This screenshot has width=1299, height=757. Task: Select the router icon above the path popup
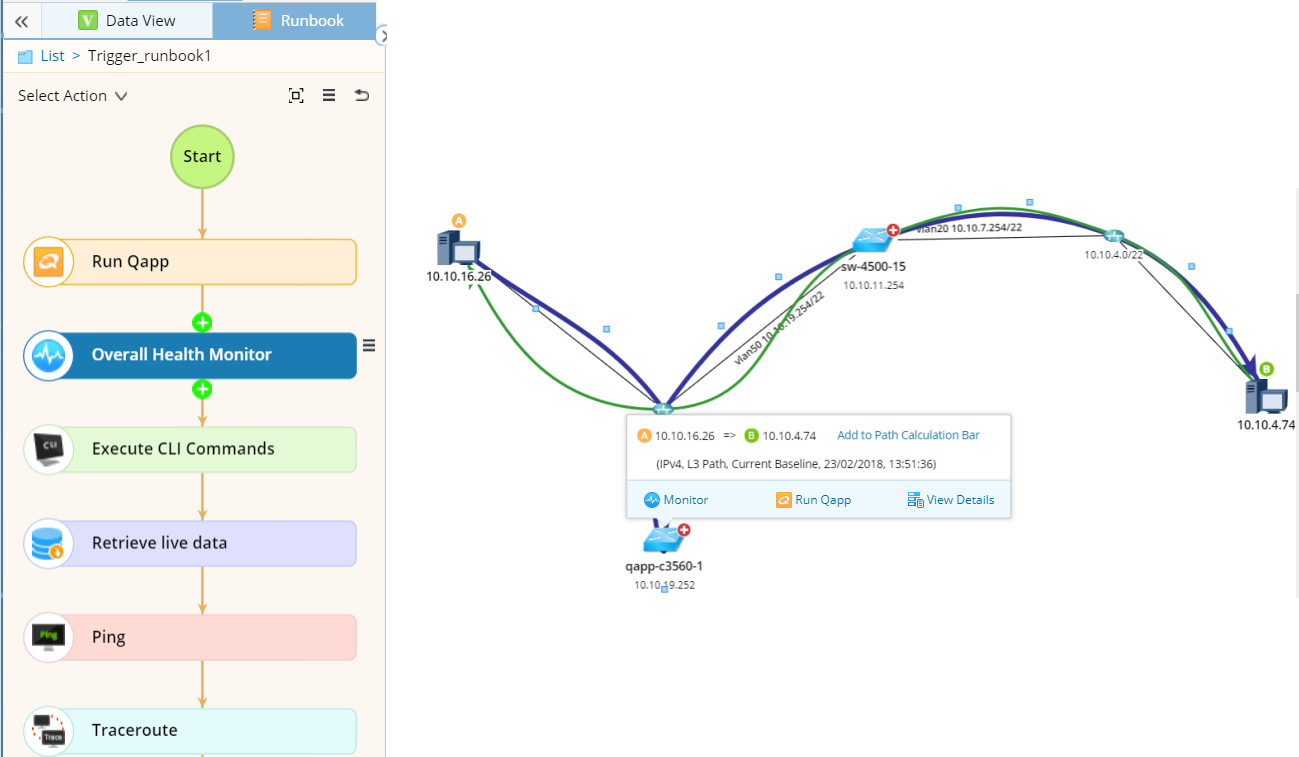pos(662,407)
